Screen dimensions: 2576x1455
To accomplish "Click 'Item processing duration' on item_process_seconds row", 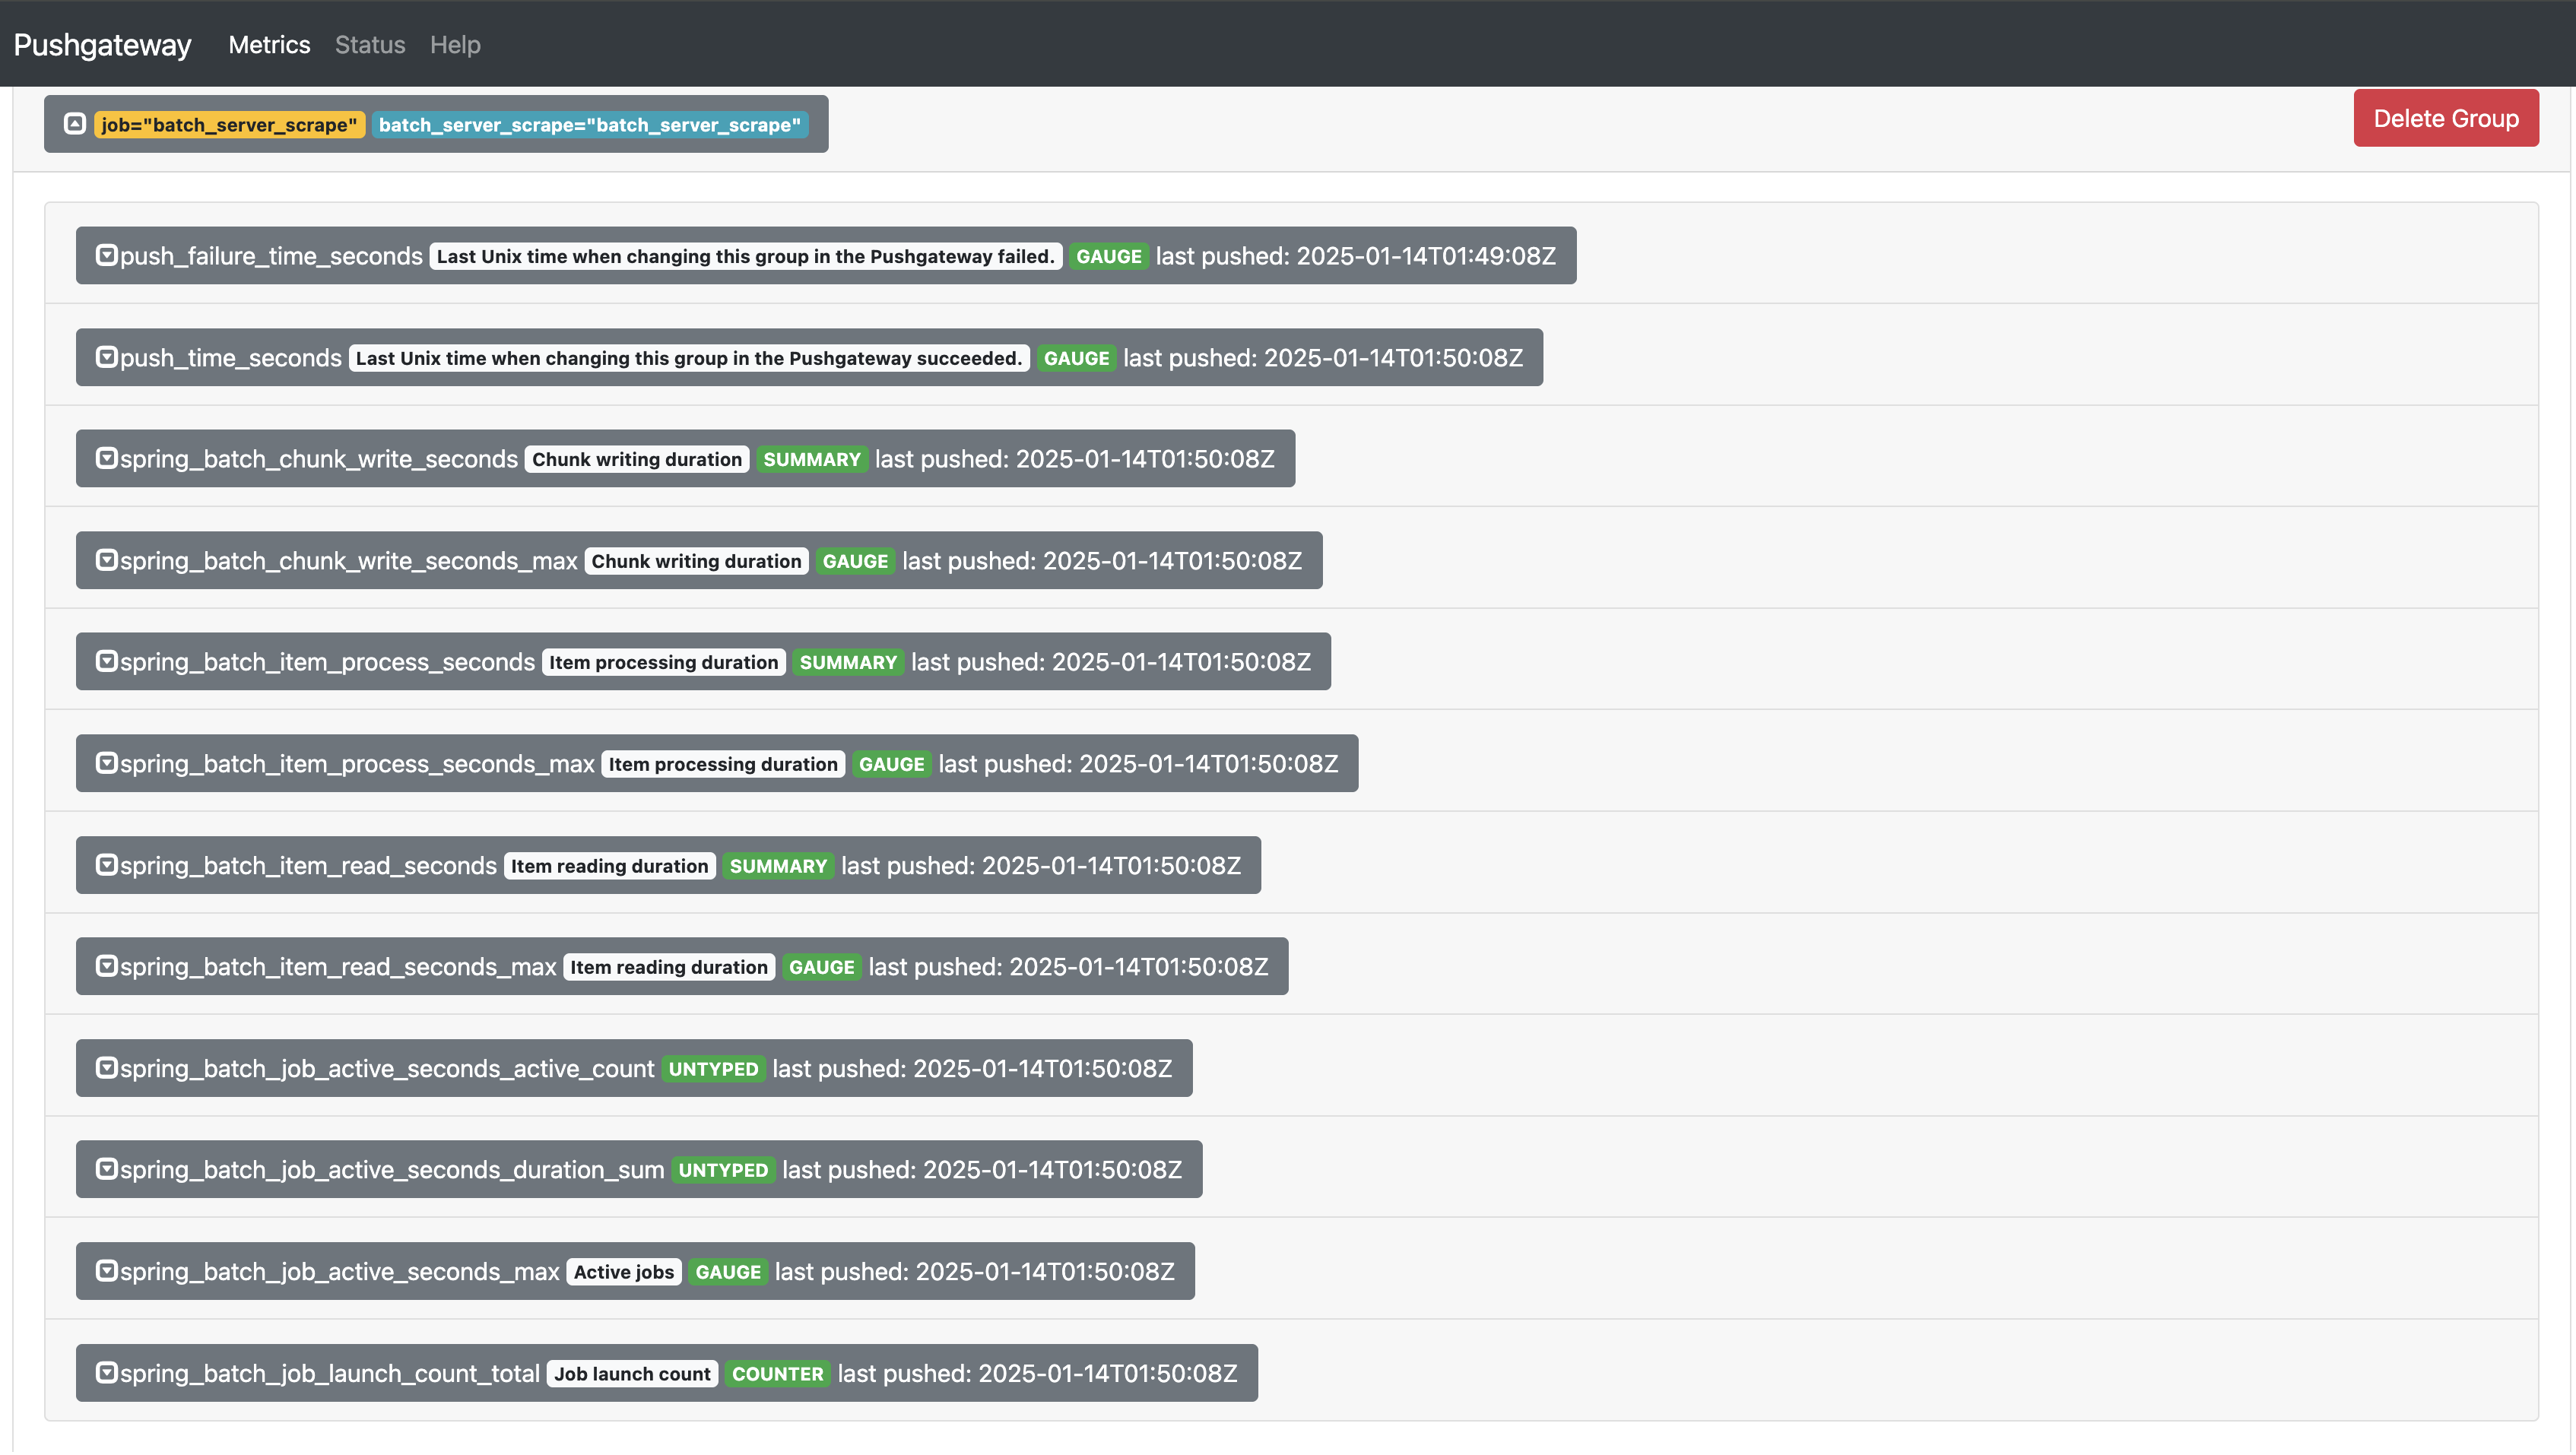I will pos(664,663).
